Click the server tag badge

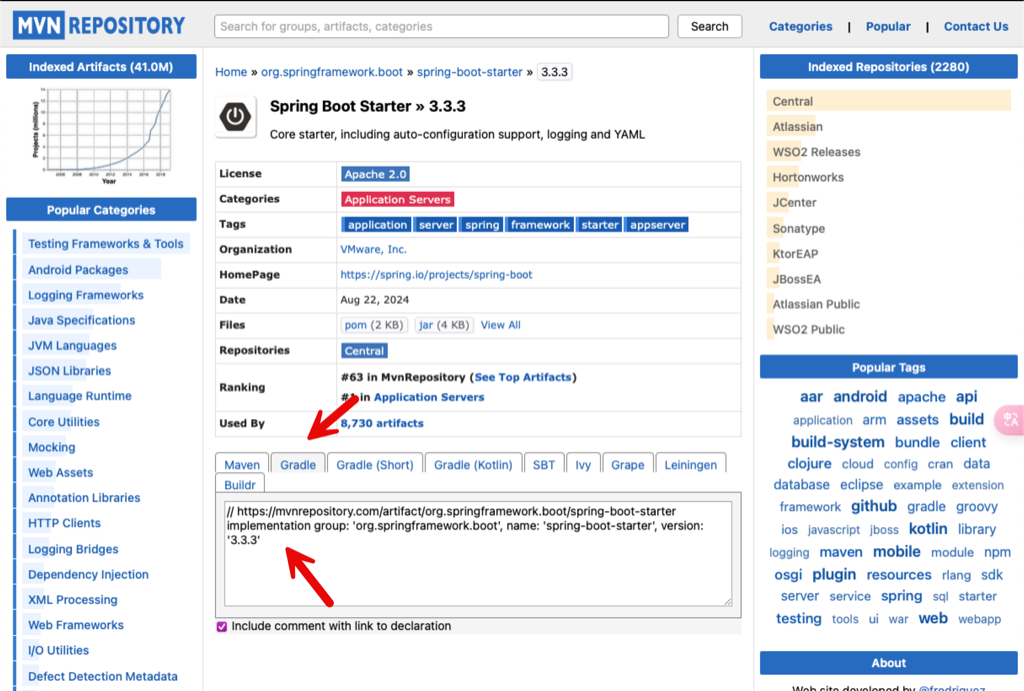click(436, 225)
